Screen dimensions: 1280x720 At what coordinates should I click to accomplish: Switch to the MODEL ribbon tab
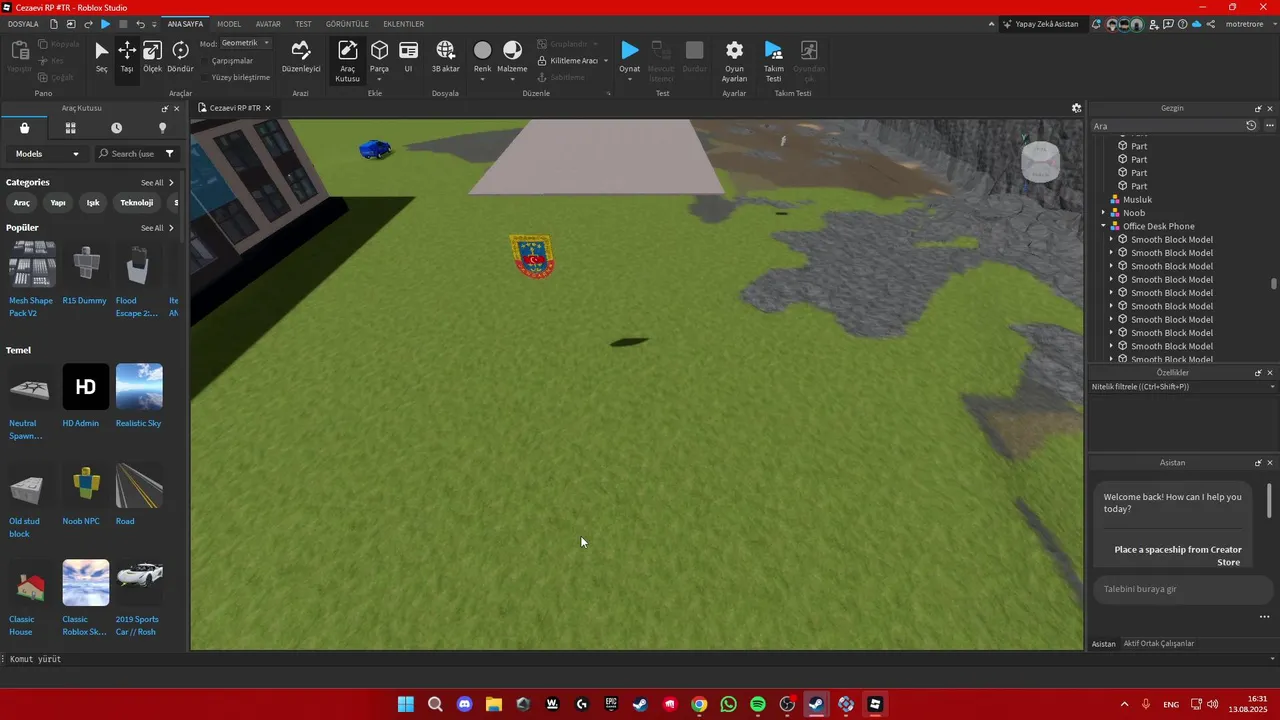[229, 24]
